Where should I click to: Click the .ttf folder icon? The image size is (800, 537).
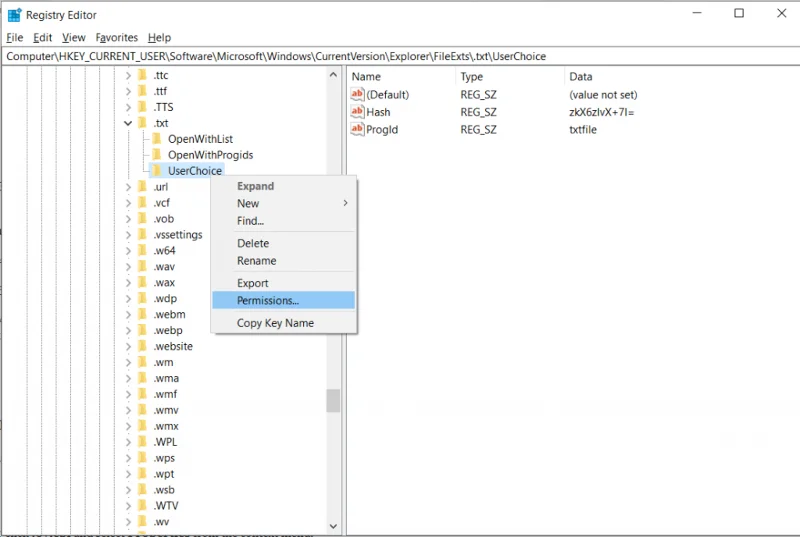click(x=143, y=91)
